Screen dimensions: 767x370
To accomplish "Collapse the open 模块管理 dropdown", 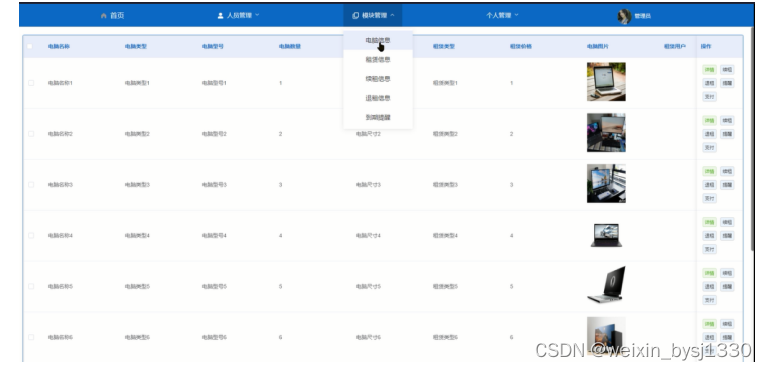I will coord(373,16).
